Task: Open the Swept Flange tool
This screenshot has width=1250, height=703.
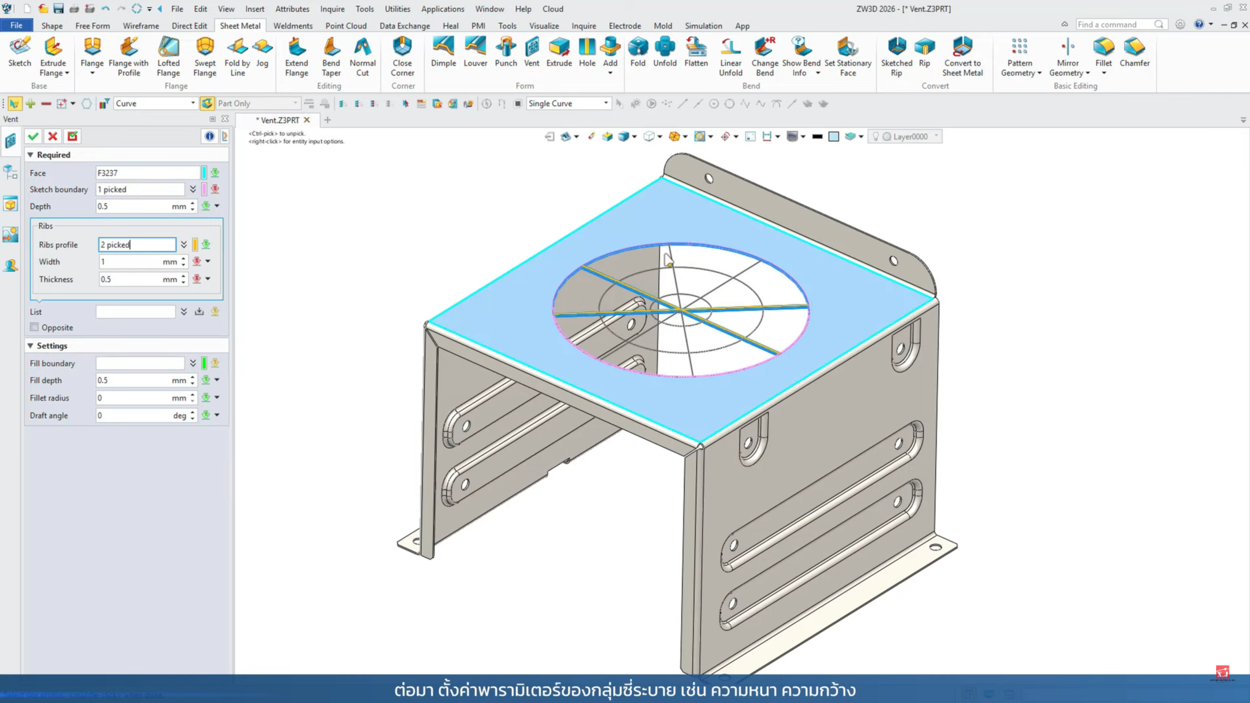Action: pos(204,56)
